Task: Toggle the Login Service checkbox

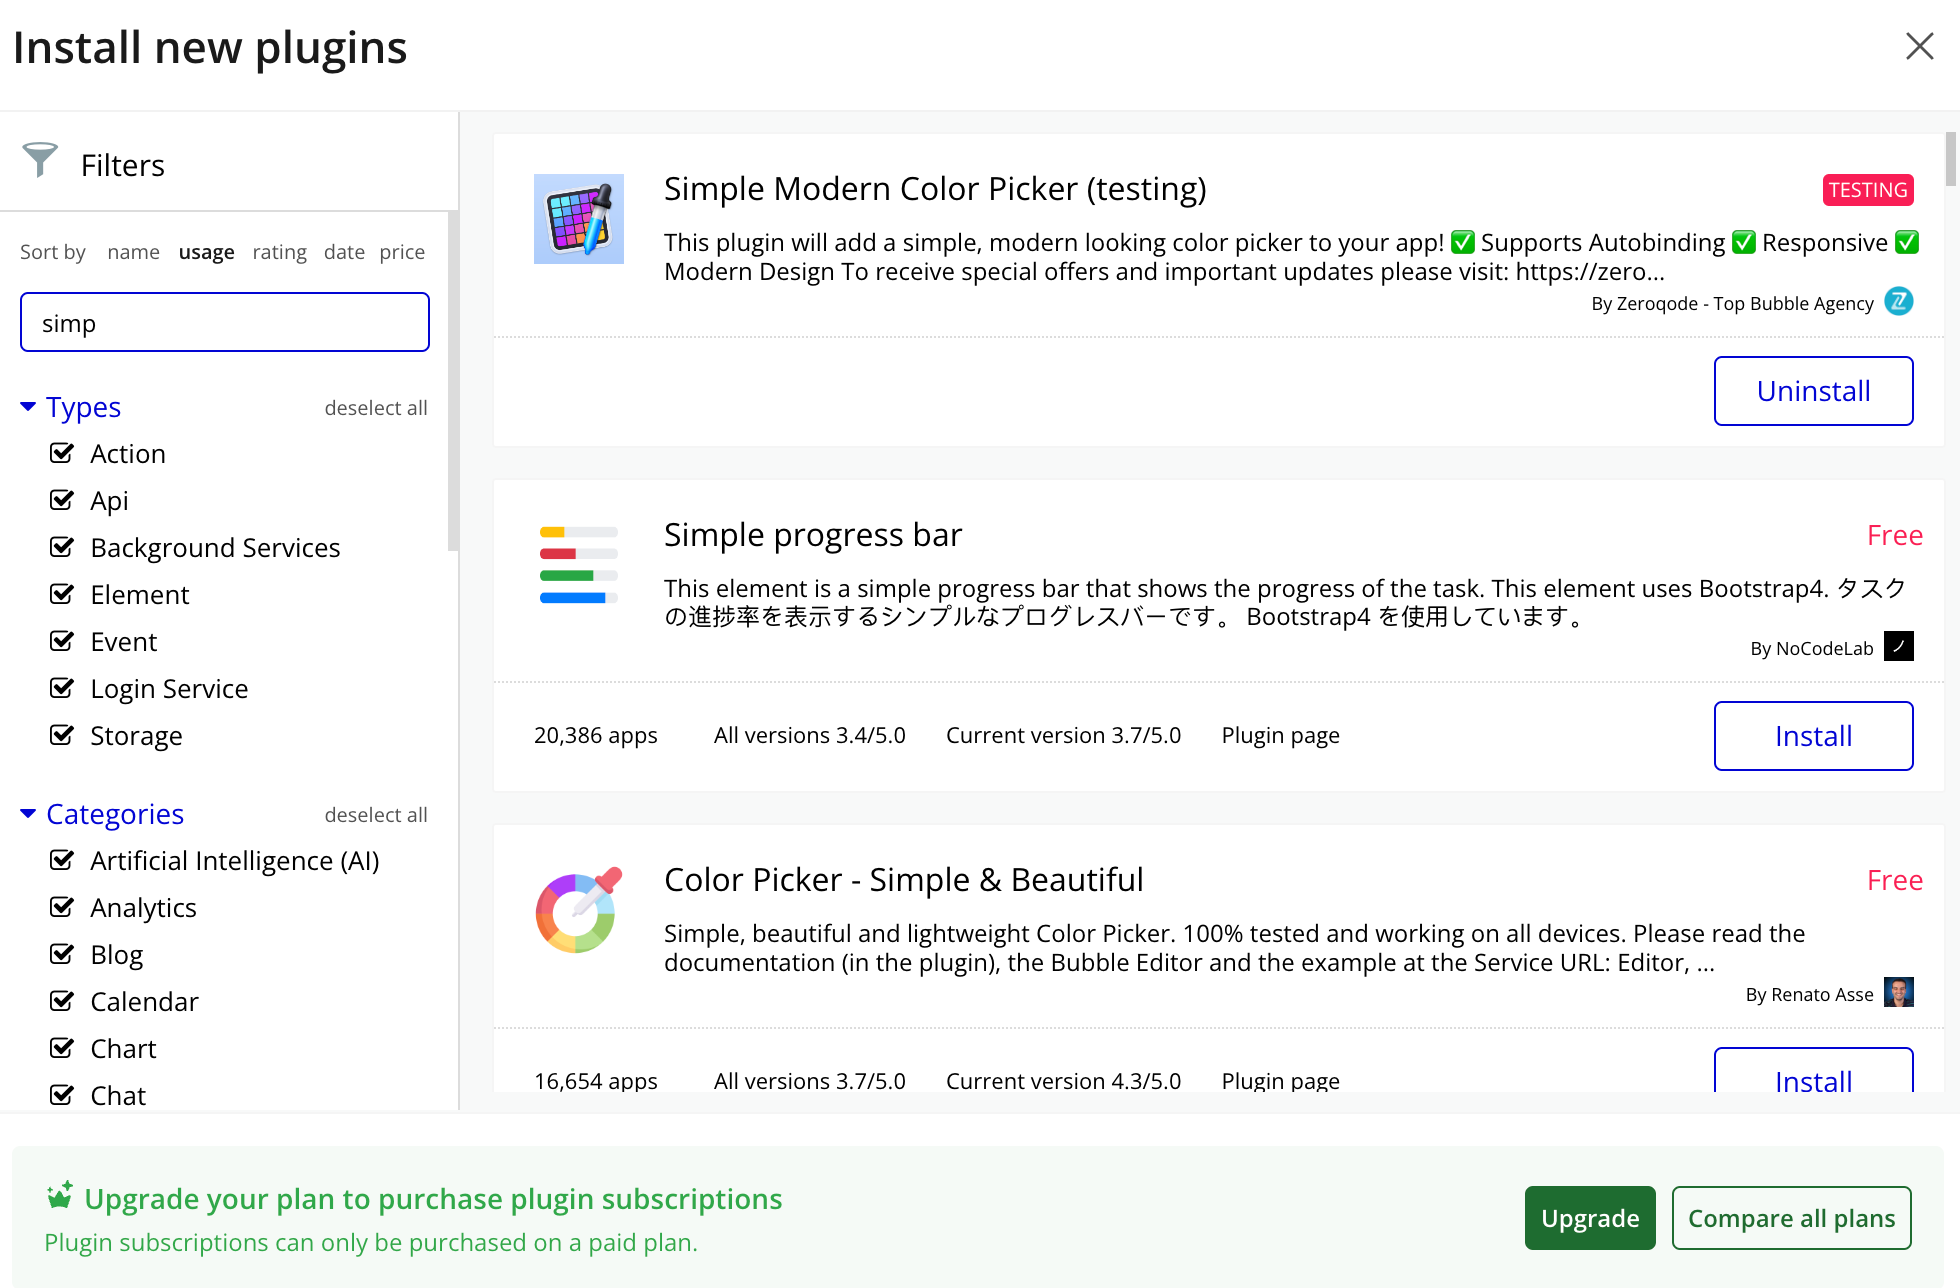Action: pos(62,688)
